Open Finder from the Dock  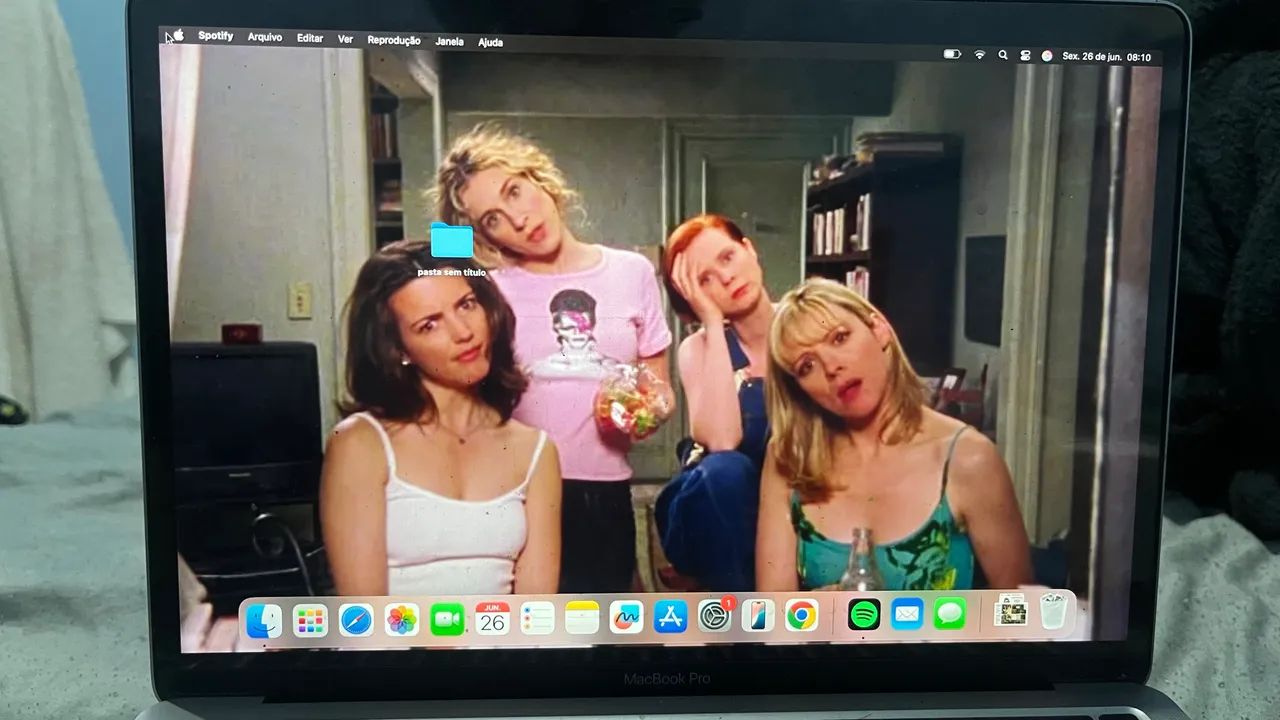tap(264, 621)
